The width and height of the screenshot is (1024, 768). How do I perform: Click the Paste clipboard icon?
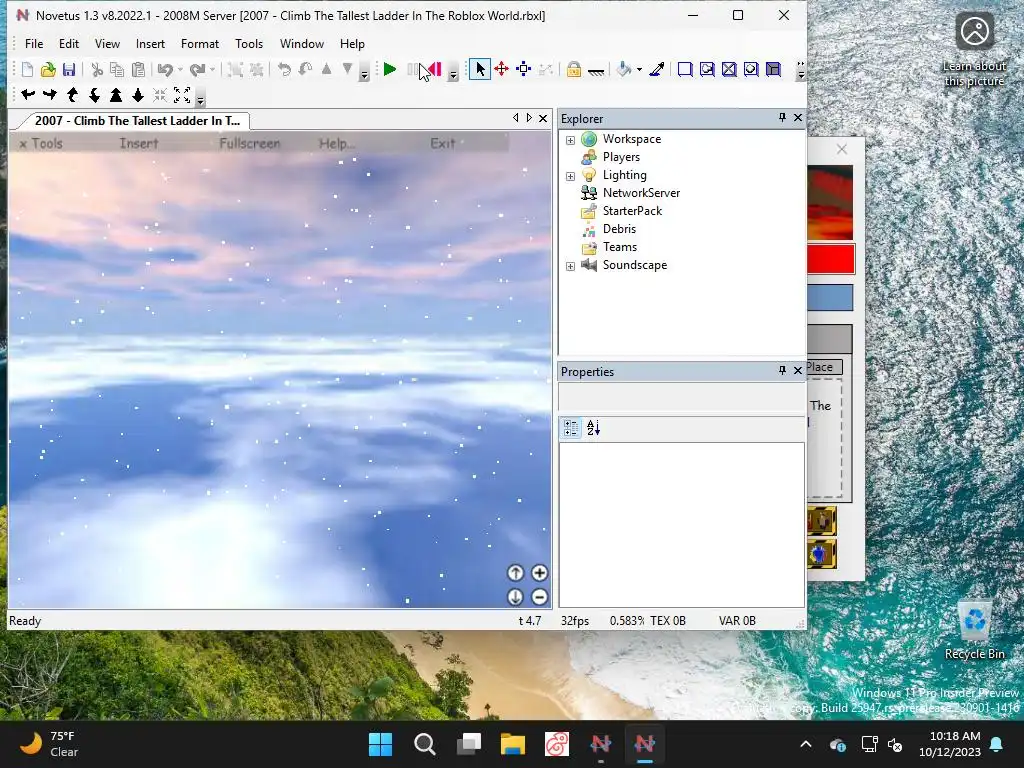(138, 69)
